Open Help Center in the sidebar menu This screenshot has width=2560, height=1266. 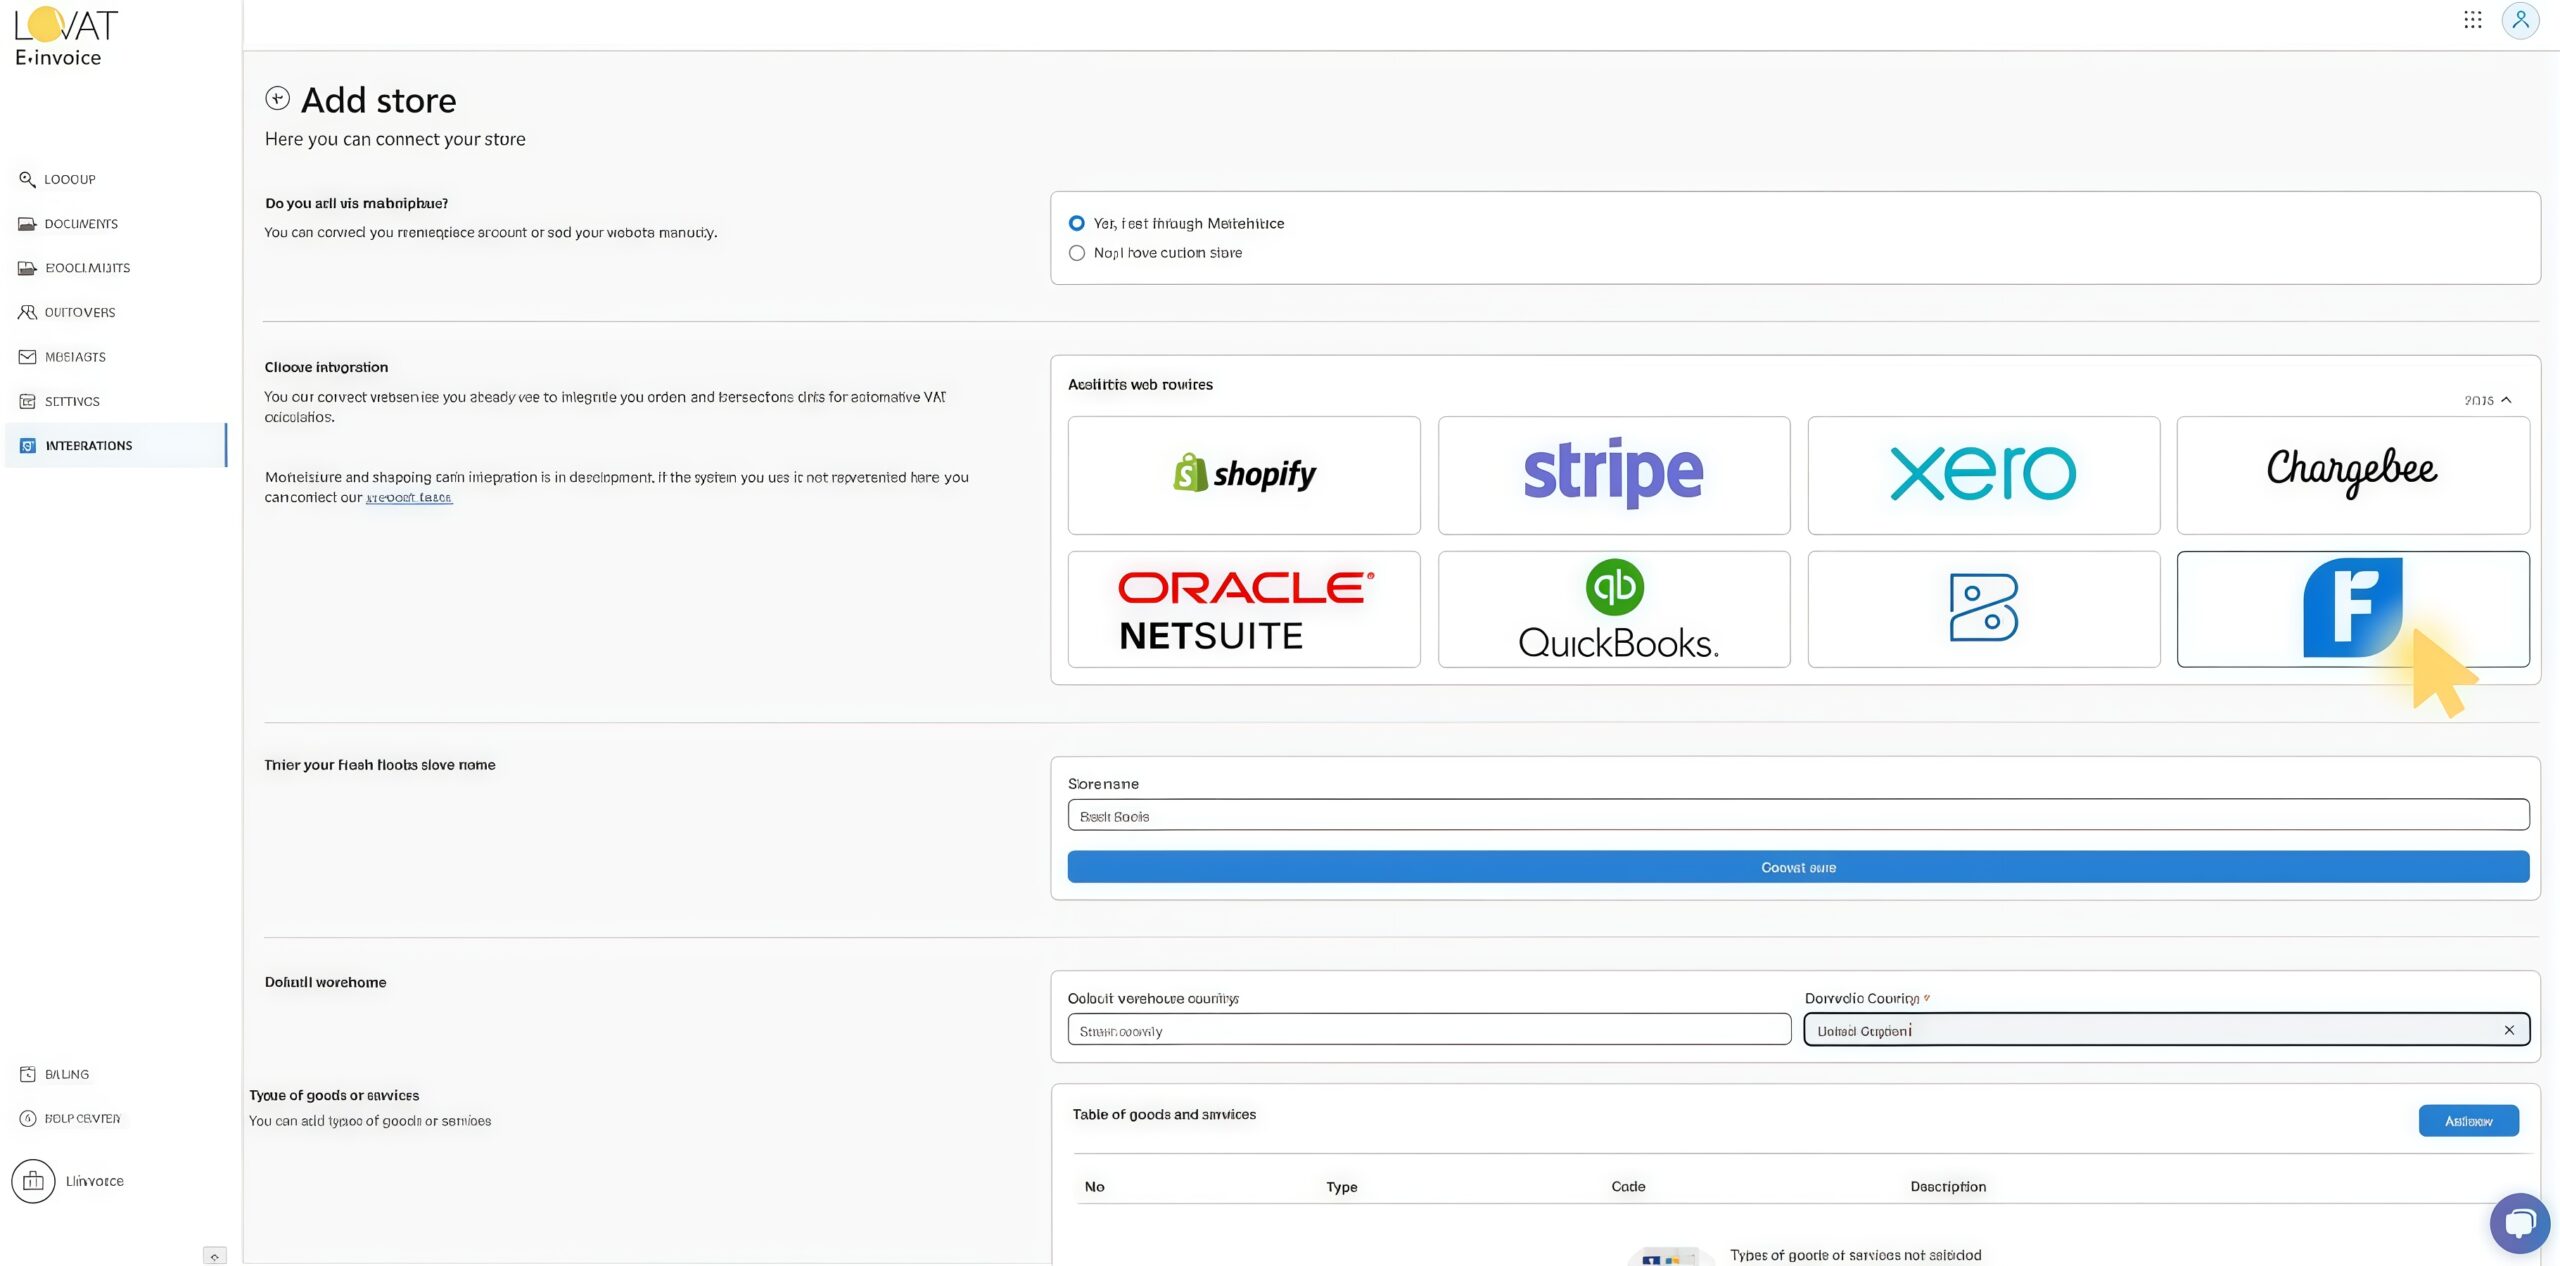[x=82, y=1118]
